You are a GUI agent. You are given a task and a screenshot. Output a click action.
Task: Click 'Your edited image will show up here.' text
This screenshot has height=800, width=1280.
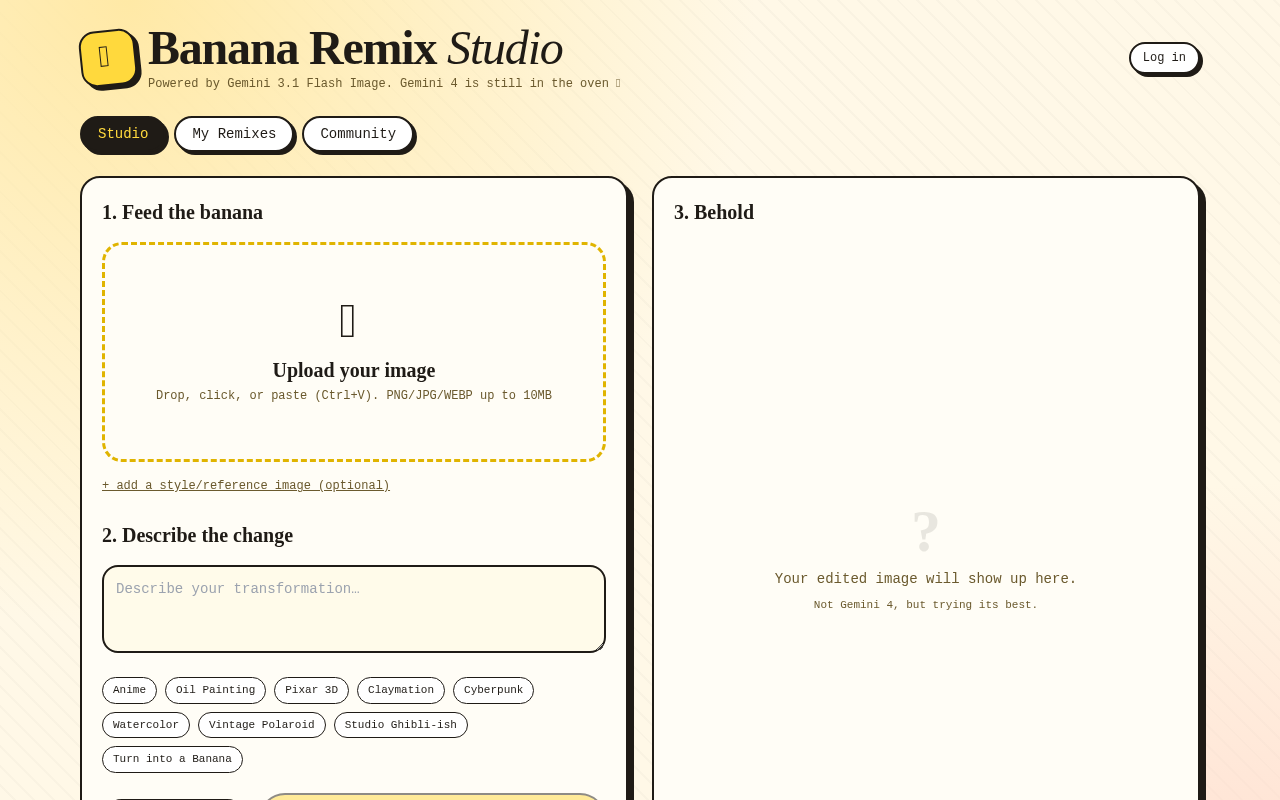tap(926, 579)
